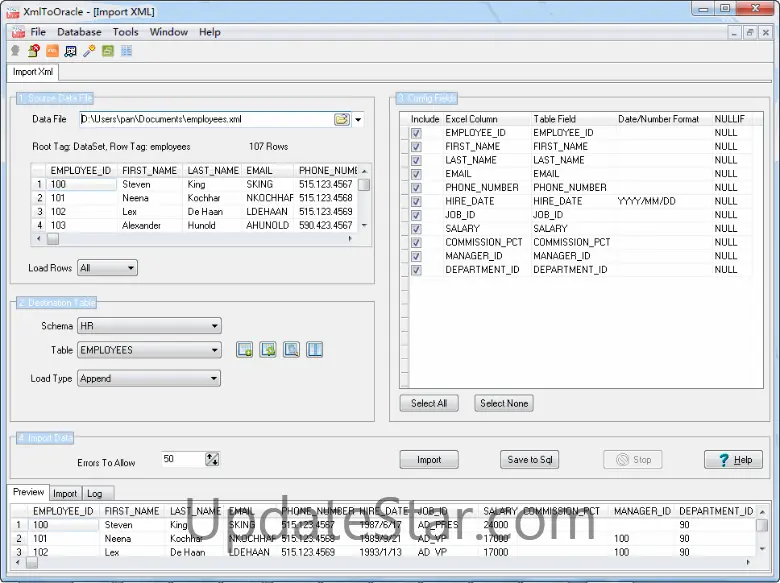Click the disconnect toolbar icon with the red X
Image resolution: width=780 pixels, height=583 pixels.
[34, 51]
